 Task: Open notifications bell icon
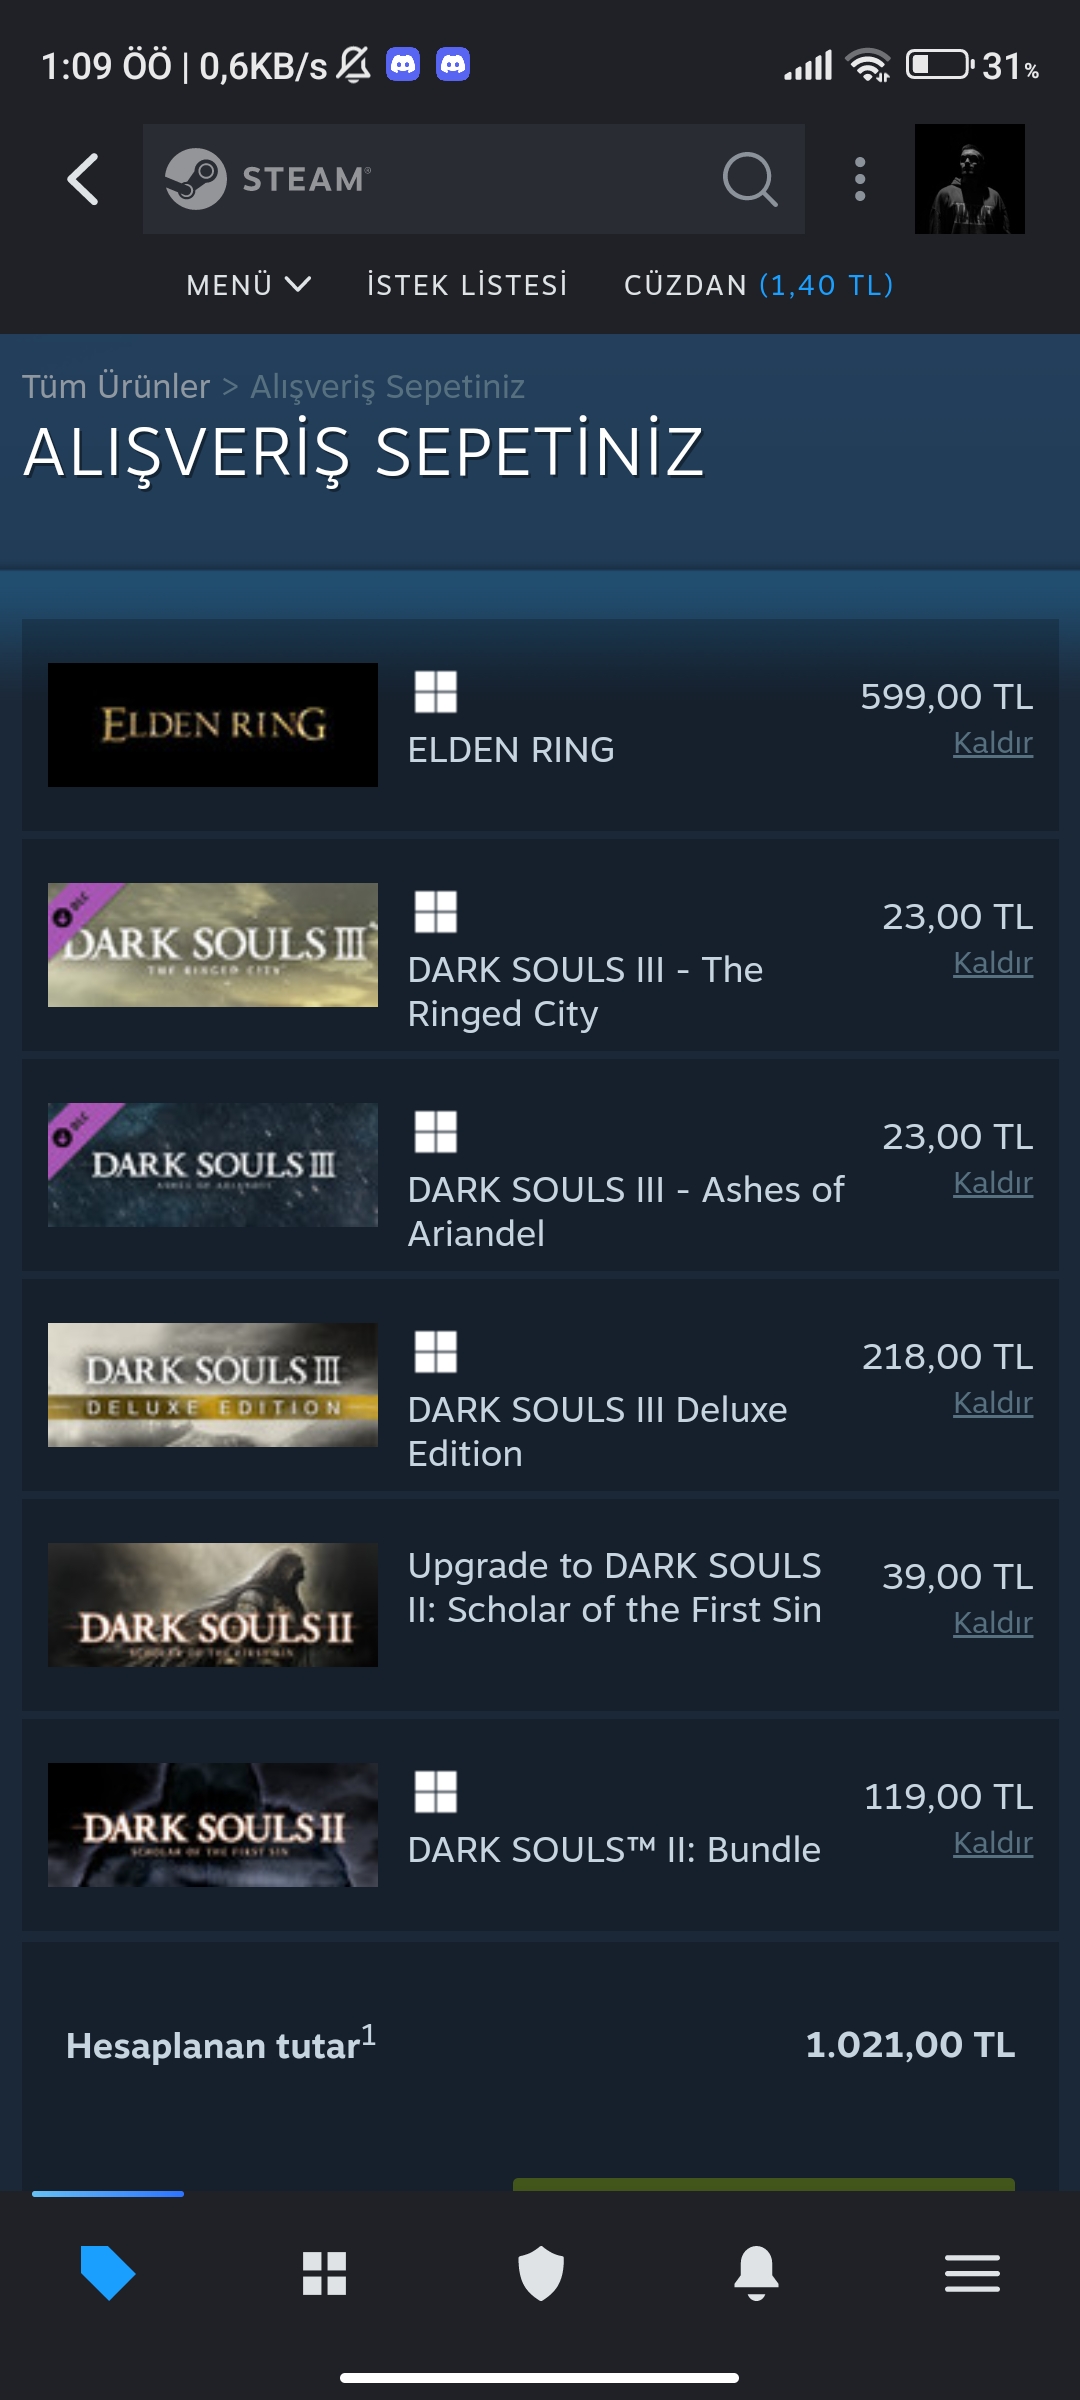point(756,2273)
